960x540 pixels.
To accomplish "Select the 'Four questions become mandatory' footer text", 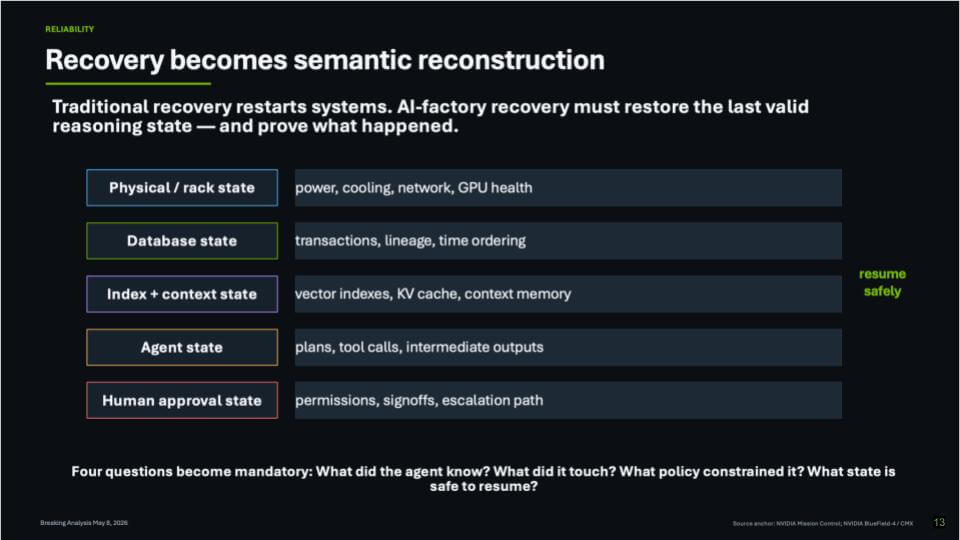I will [x=483, y=479].
